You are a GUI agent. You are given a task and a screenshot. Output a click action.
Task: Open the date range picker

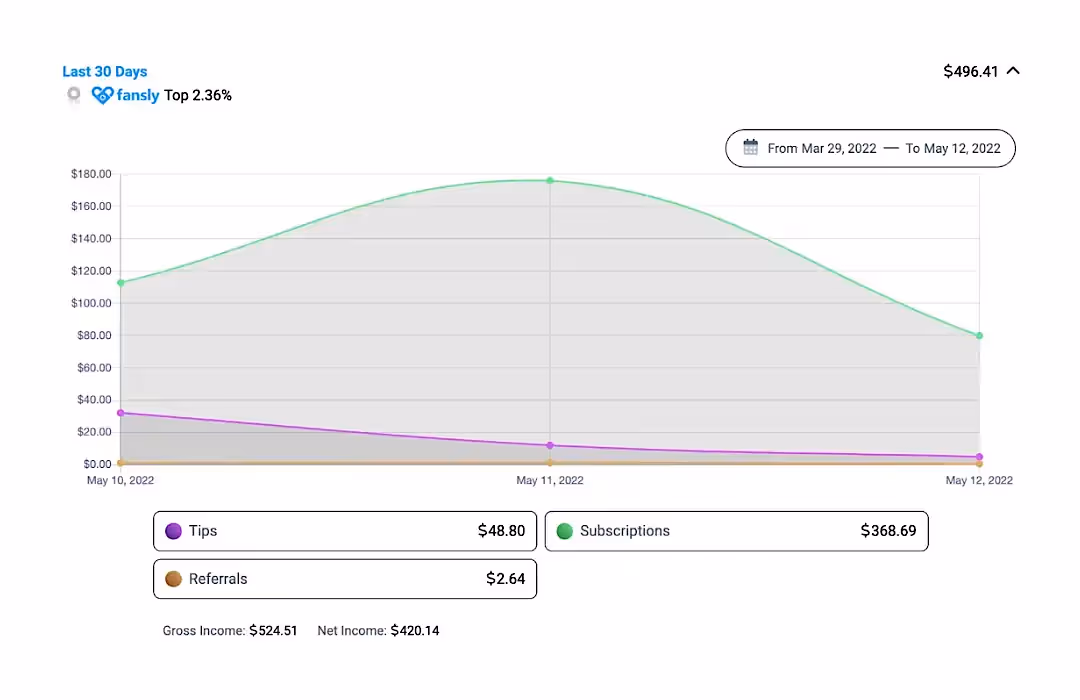click(870, 148)
